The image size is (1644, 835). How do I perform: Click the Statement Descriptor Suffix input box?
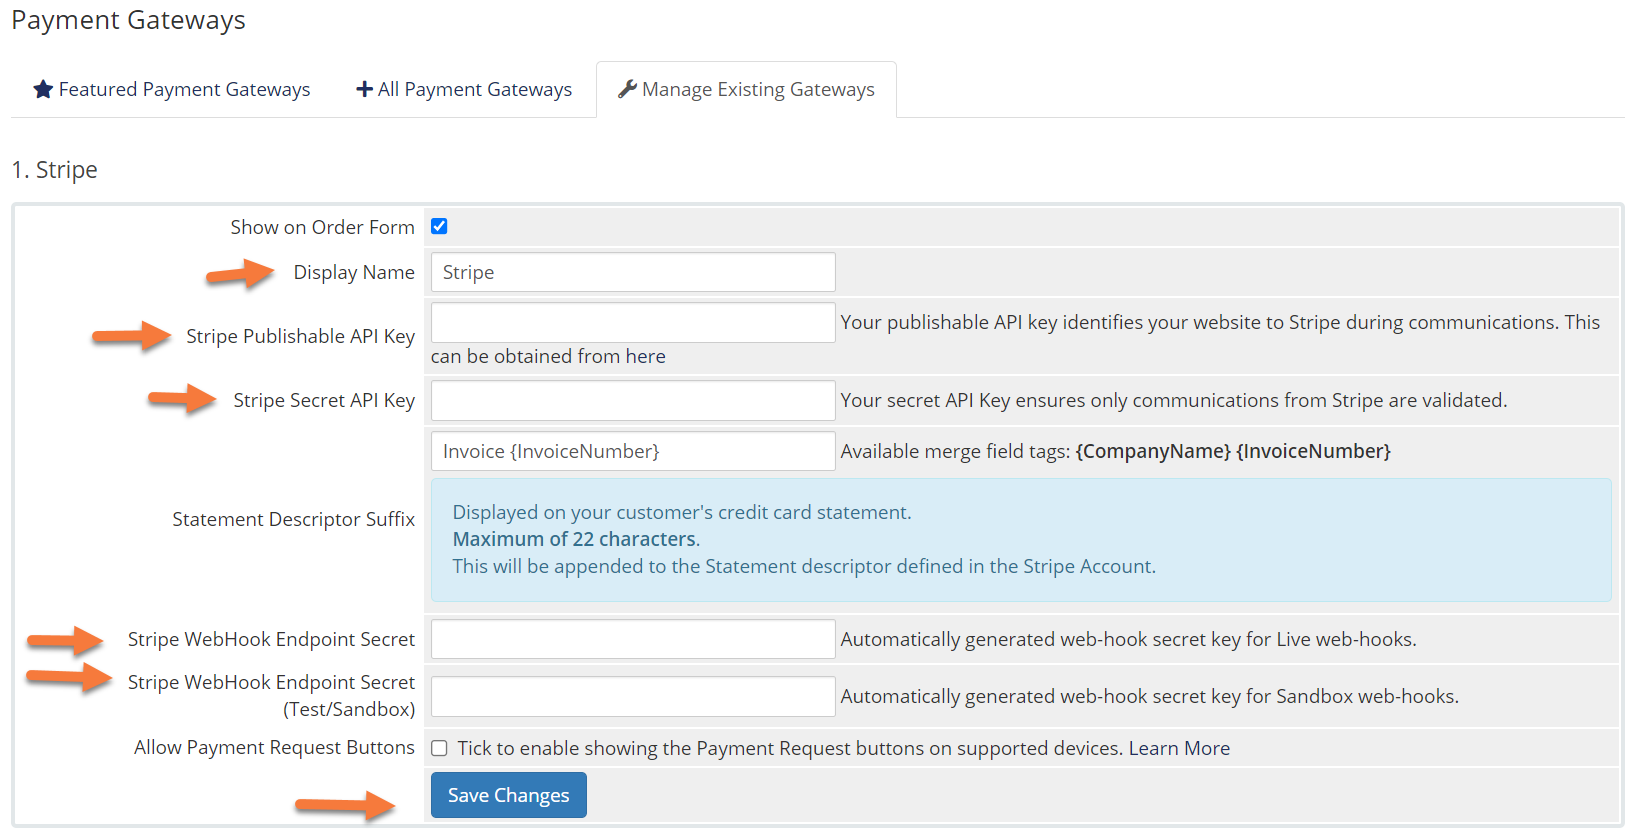tap(632, 452)
